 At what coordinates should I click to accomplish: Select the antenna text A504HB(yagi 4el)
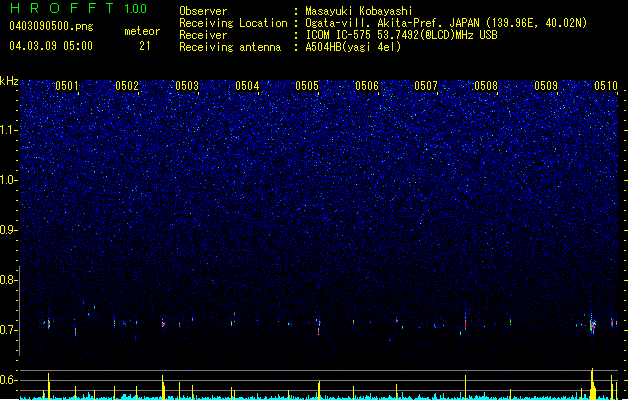tap(353, 47)
